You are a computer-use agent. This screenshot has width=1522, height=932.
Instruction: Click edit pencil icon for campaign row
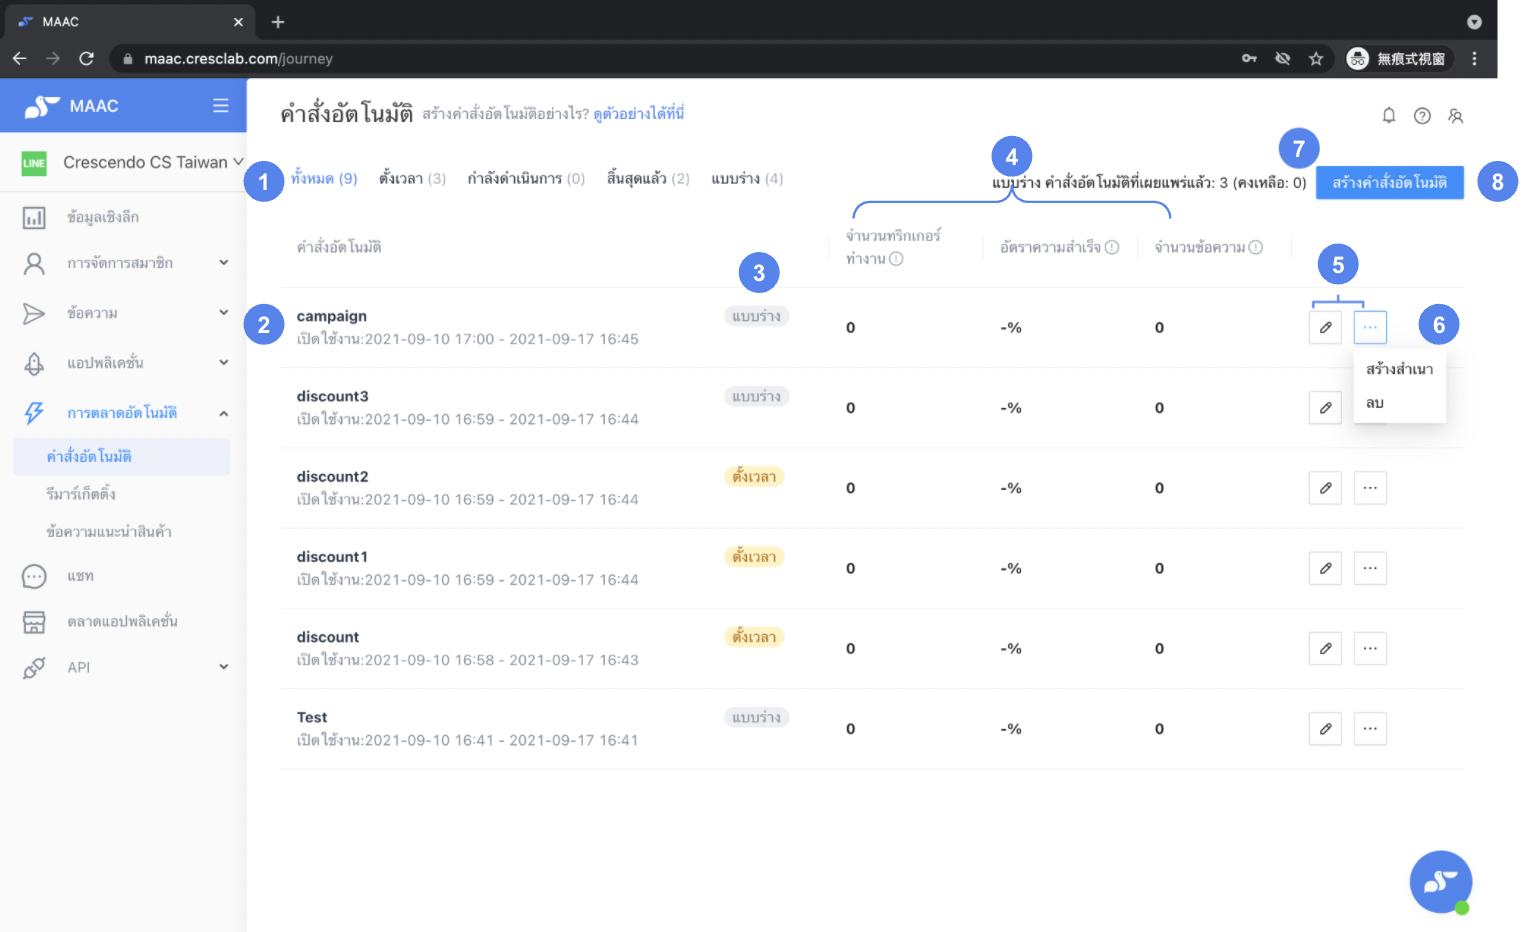click(1325, 327)
